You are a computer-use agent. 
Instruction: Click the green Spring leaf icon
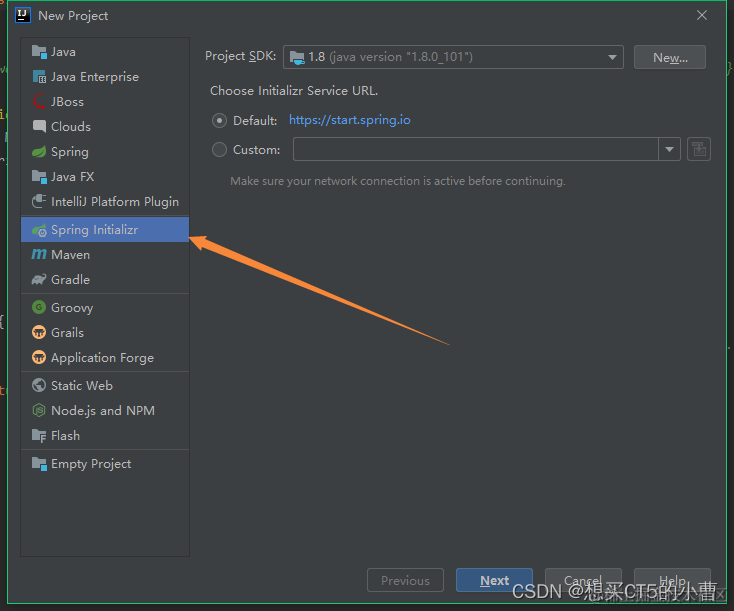pyautogui.click(x=39, y=152)
